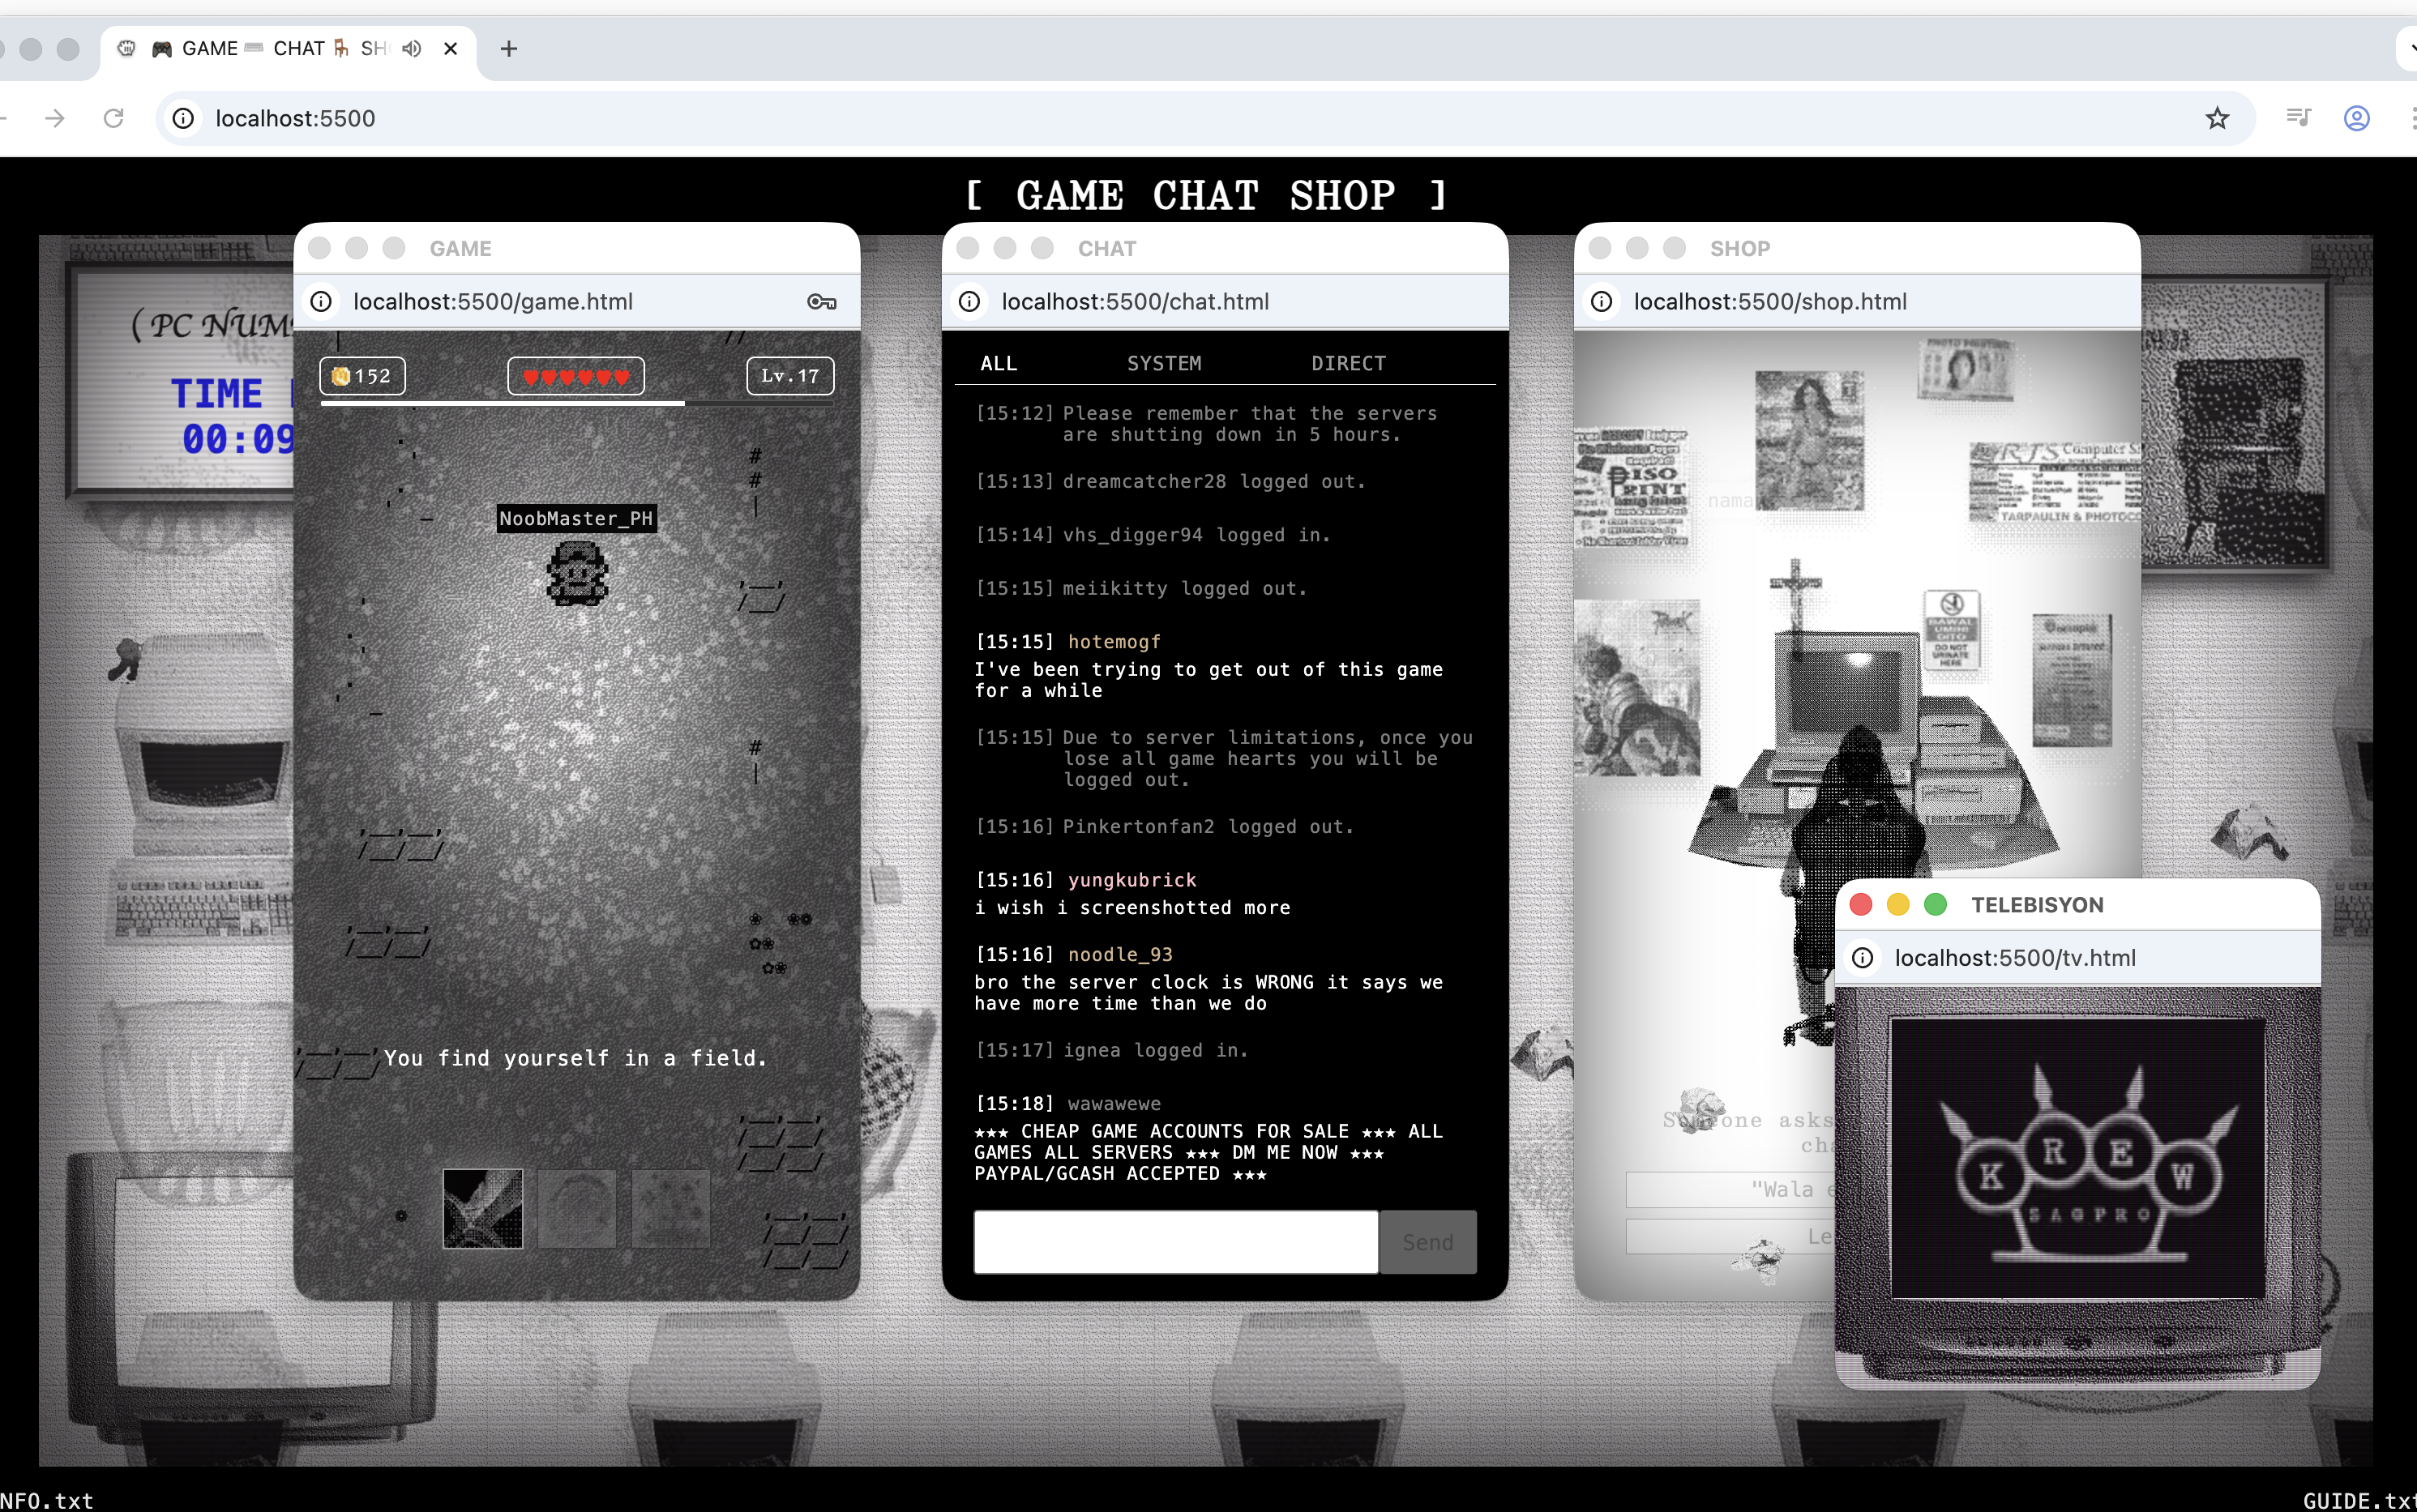Click the pushpin figure on left monitor
Viewport: 2417px width, 1512px height.
click(125, 660)
